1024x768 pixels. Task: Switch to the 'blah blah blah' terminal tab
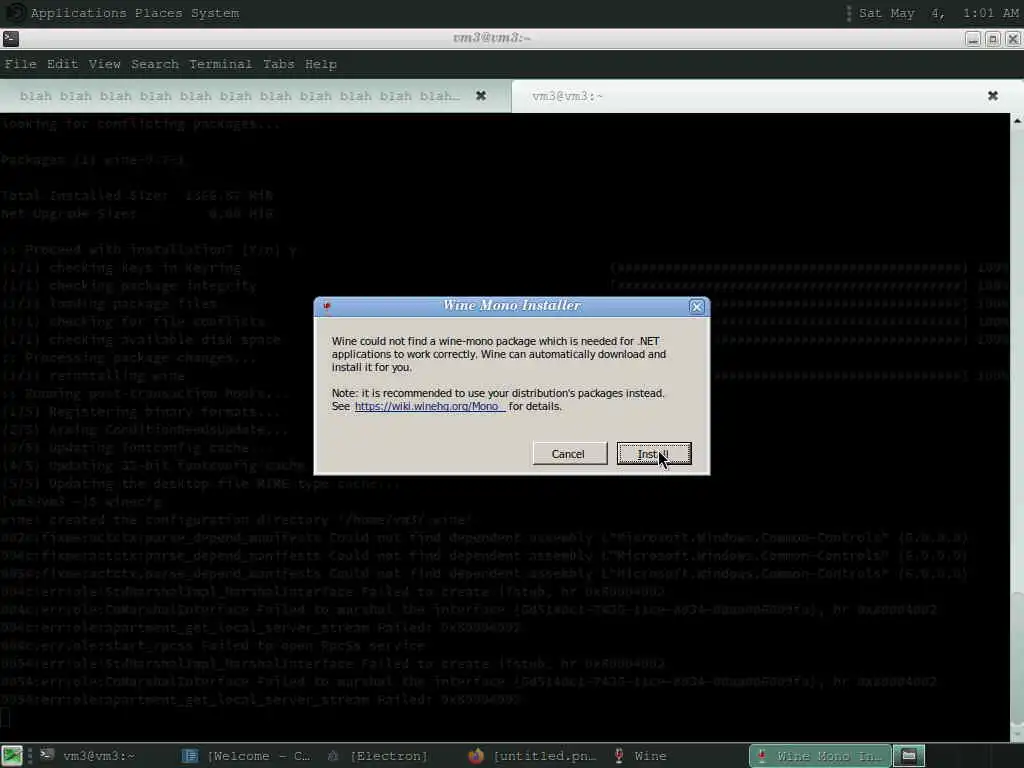(255, 96)
